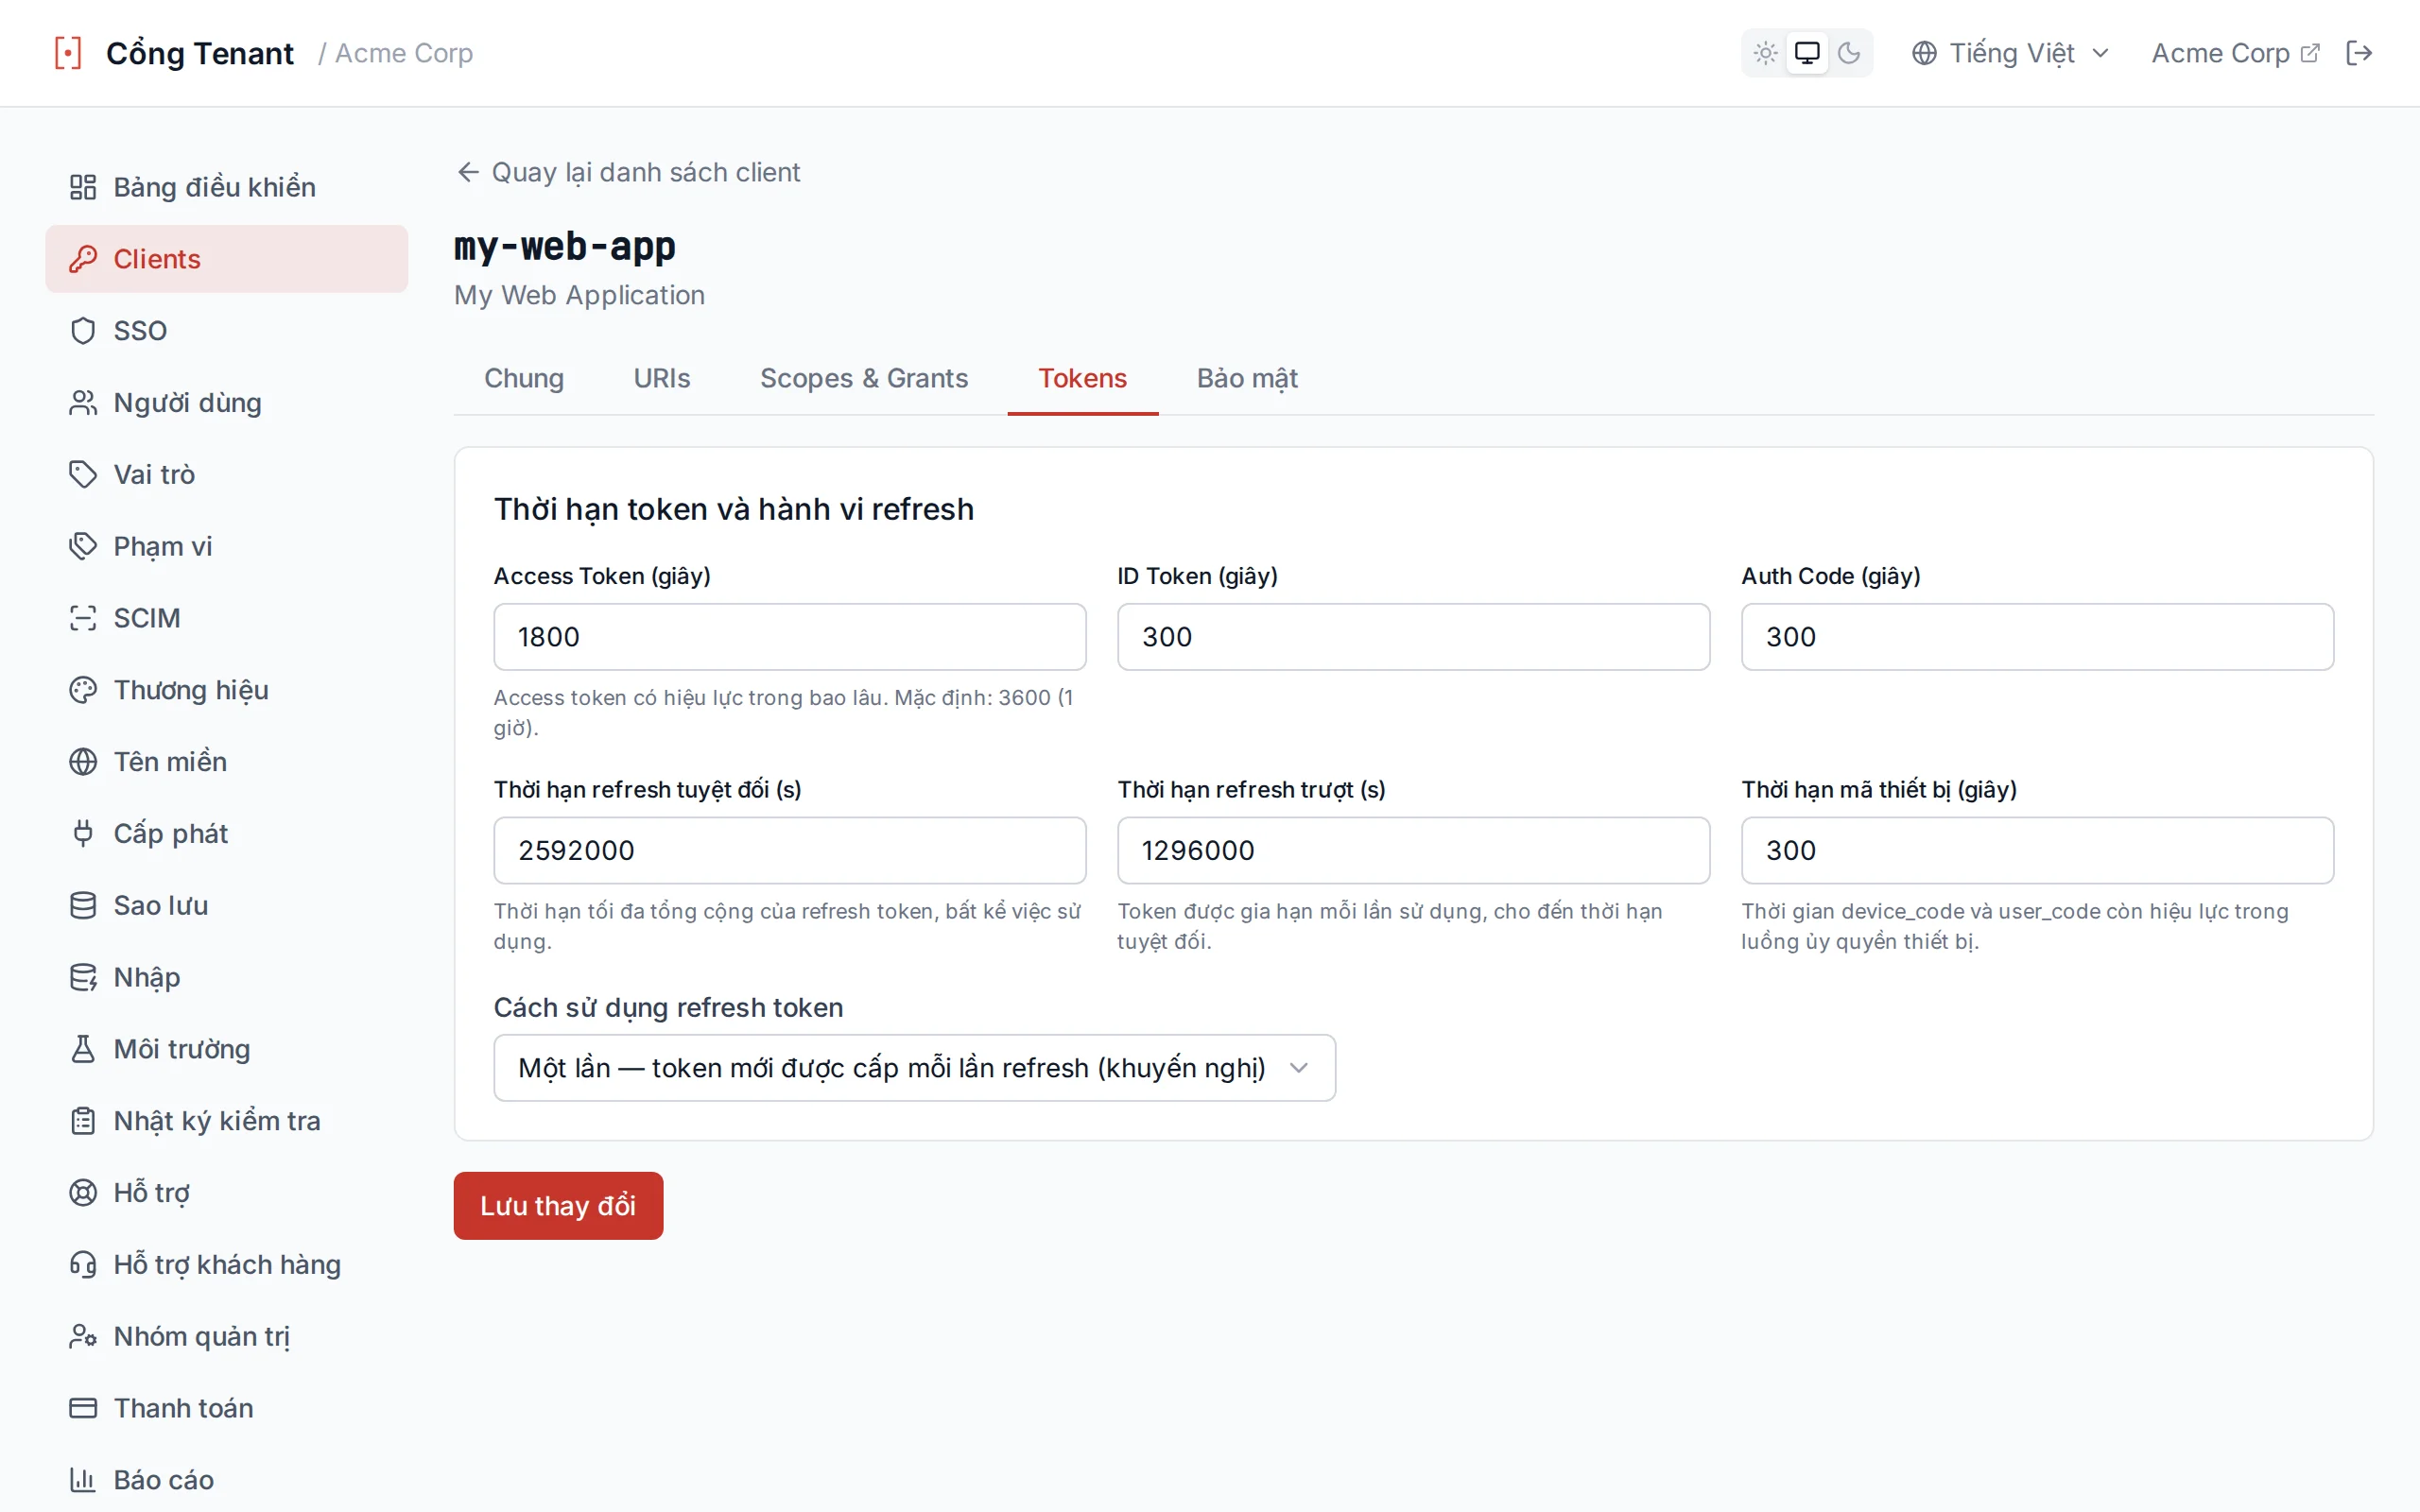2420x1512 pixels.
Task: Select the system theme monitor icon
Action: (x=1807, y=53)
